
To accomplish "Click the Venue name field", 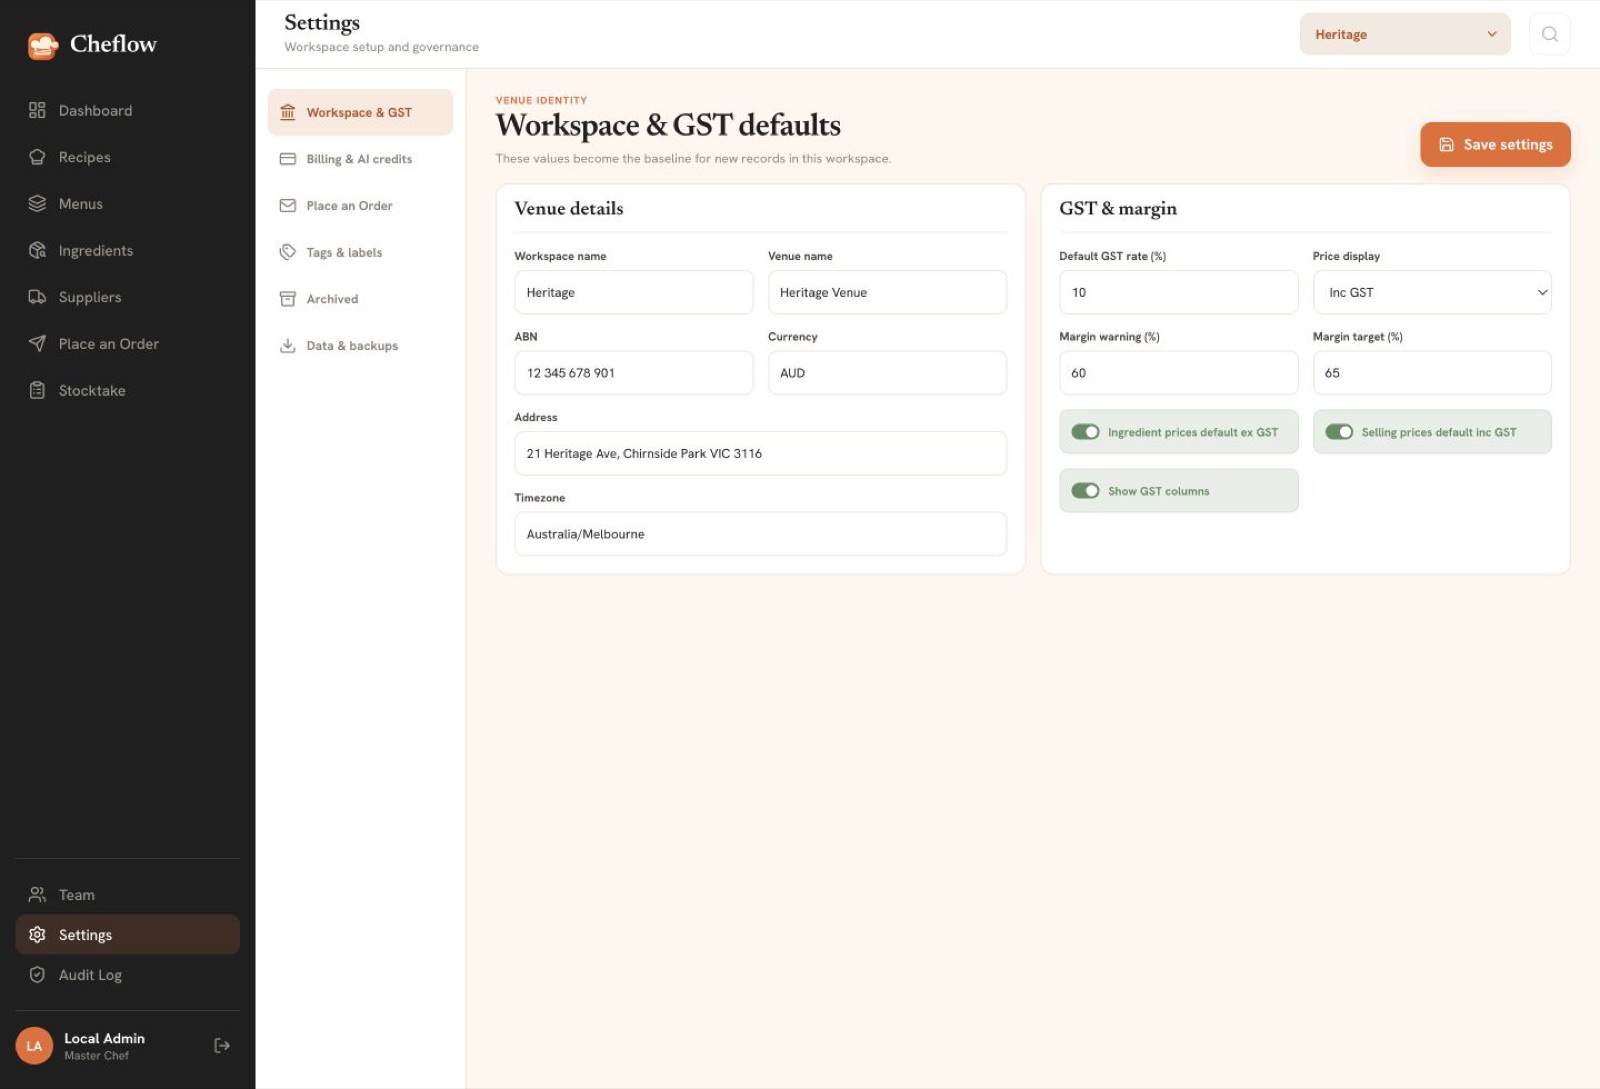I will point(887,292).
